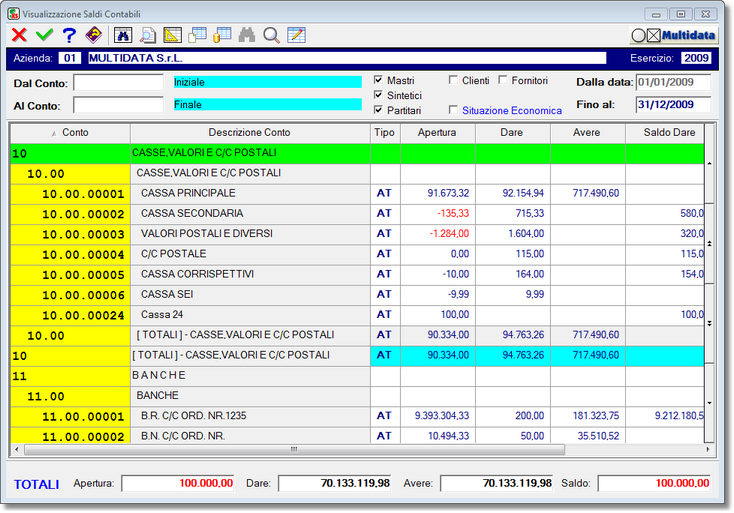Click the table with document icon
The height and width of the screenshot is (513, 734).
click(x=197, y=35)
